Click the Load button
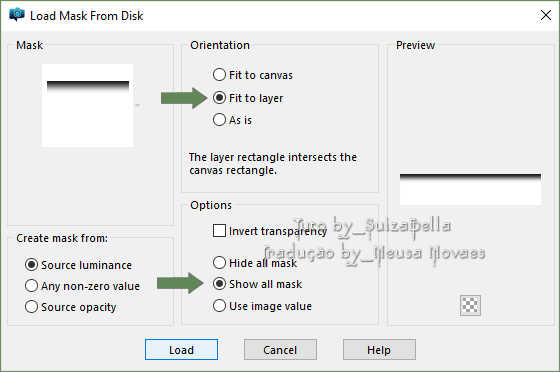560x372 pixels. click(181, 350)
